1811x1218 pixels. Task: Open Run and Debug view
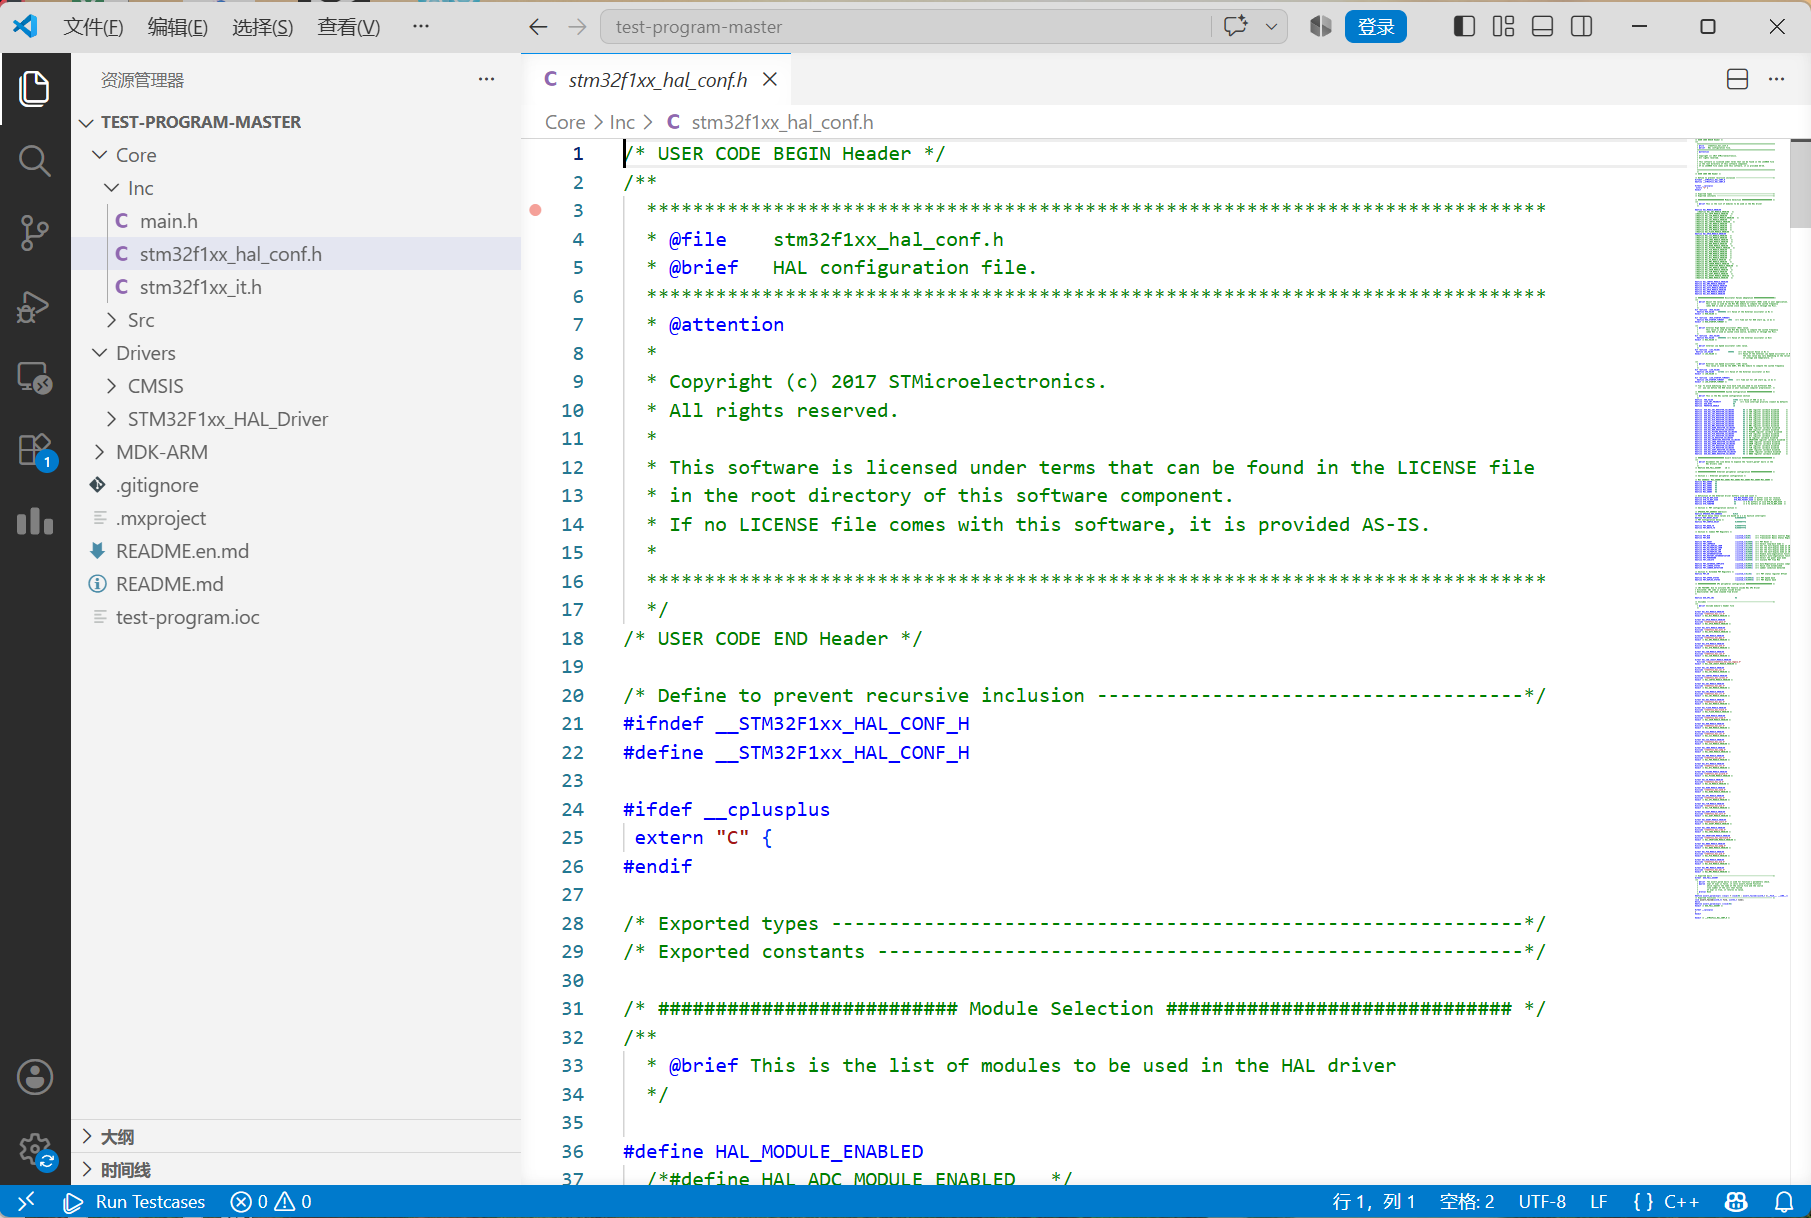pyautogui.click(x=35, y=306)
